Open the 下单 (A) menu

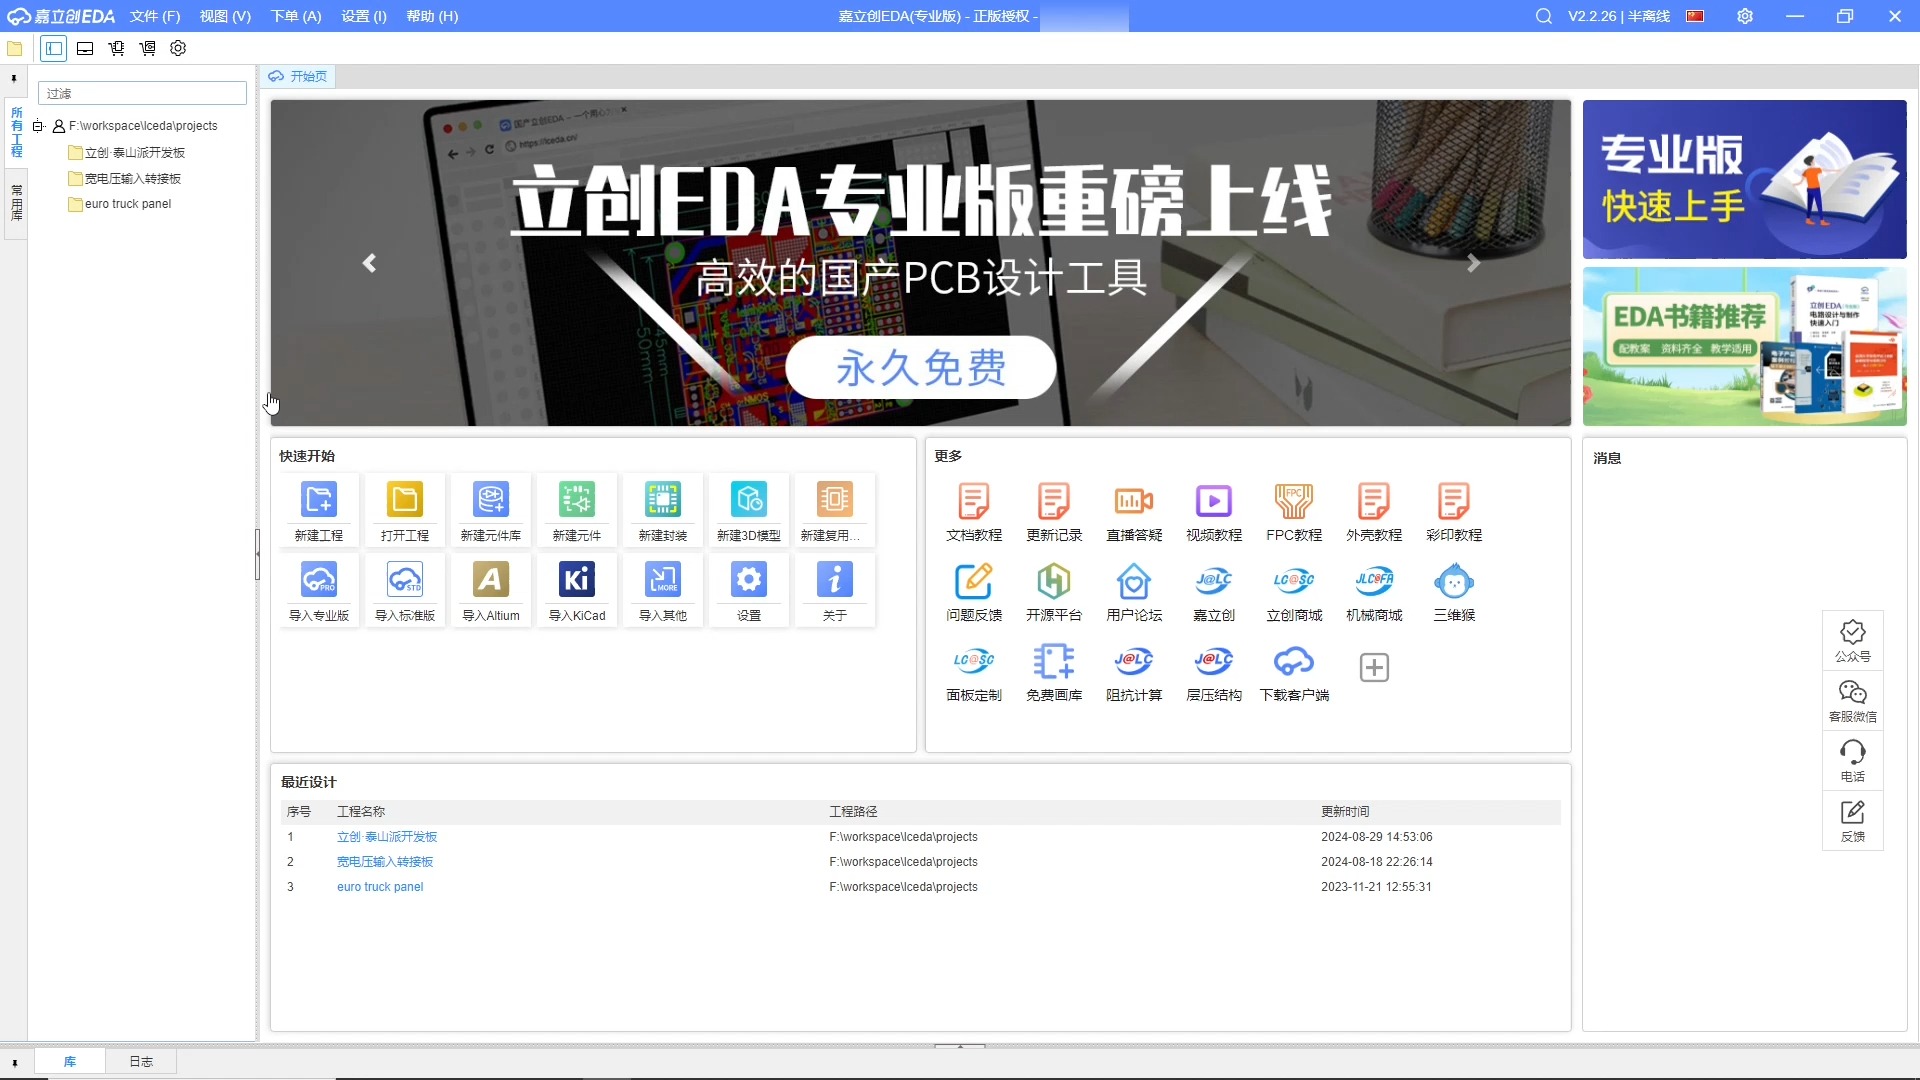click(296, 16)
